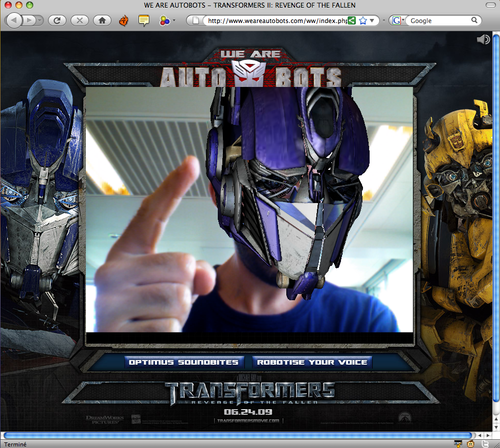Click the green share icon in address bar
Viewport: 500px width, 448px height.
pyautogui.click(x=352, y=21)
